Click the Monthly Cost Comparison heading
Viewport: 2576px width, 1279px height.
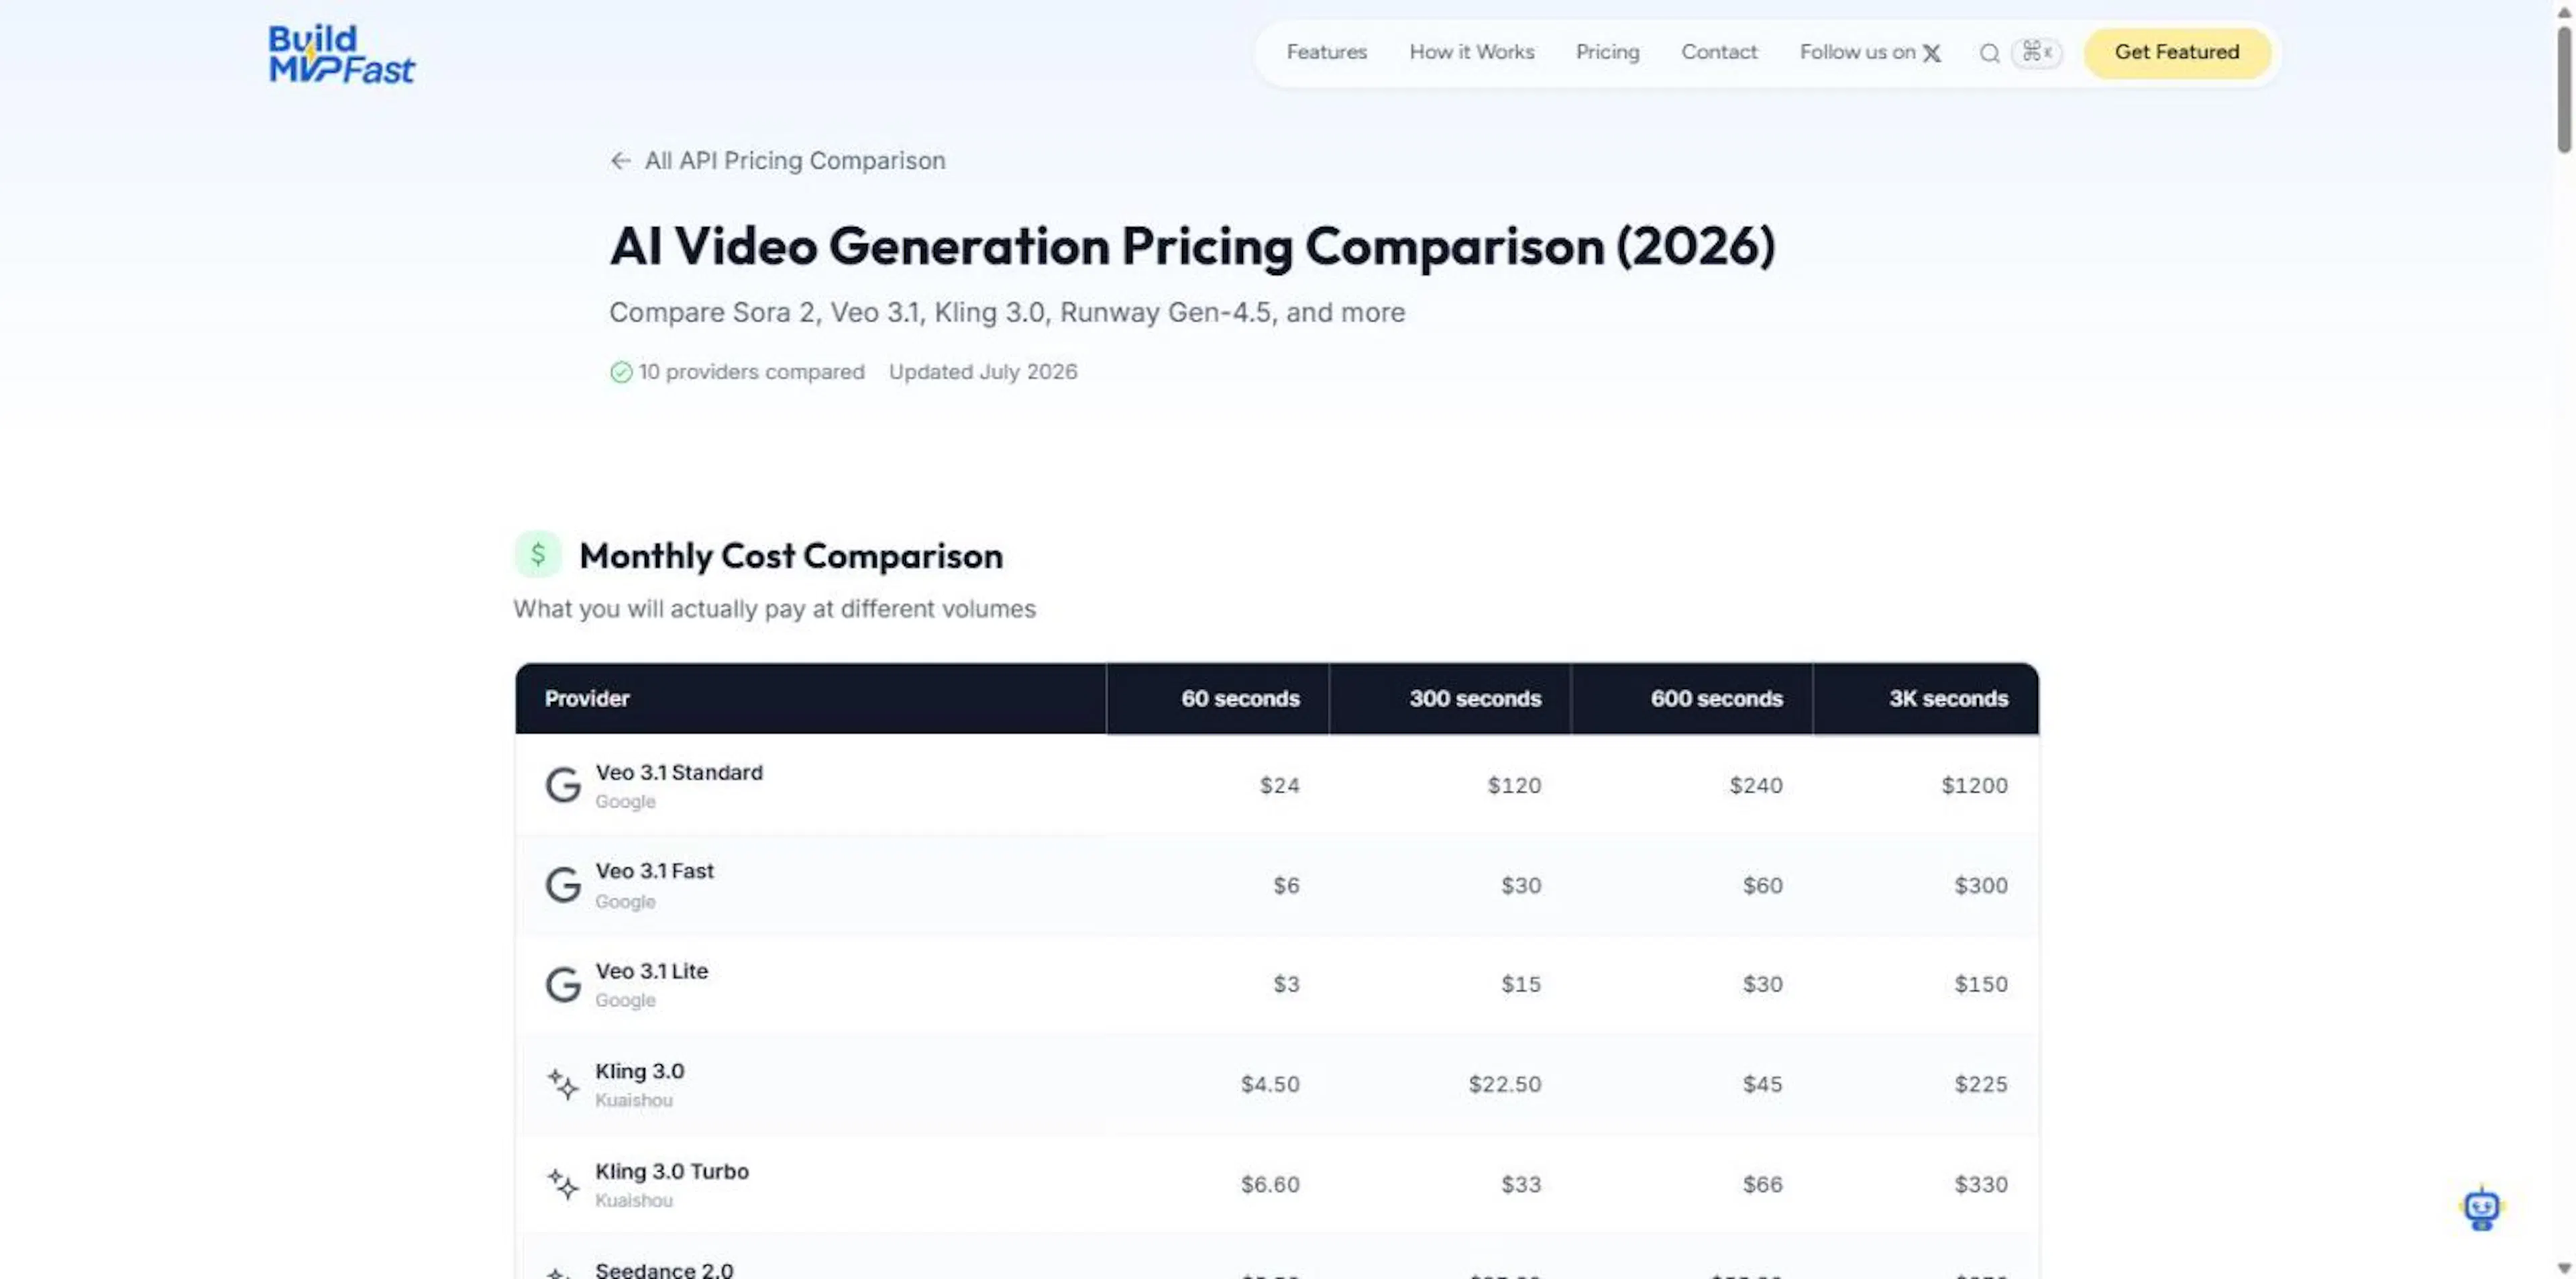coord(791,555)
